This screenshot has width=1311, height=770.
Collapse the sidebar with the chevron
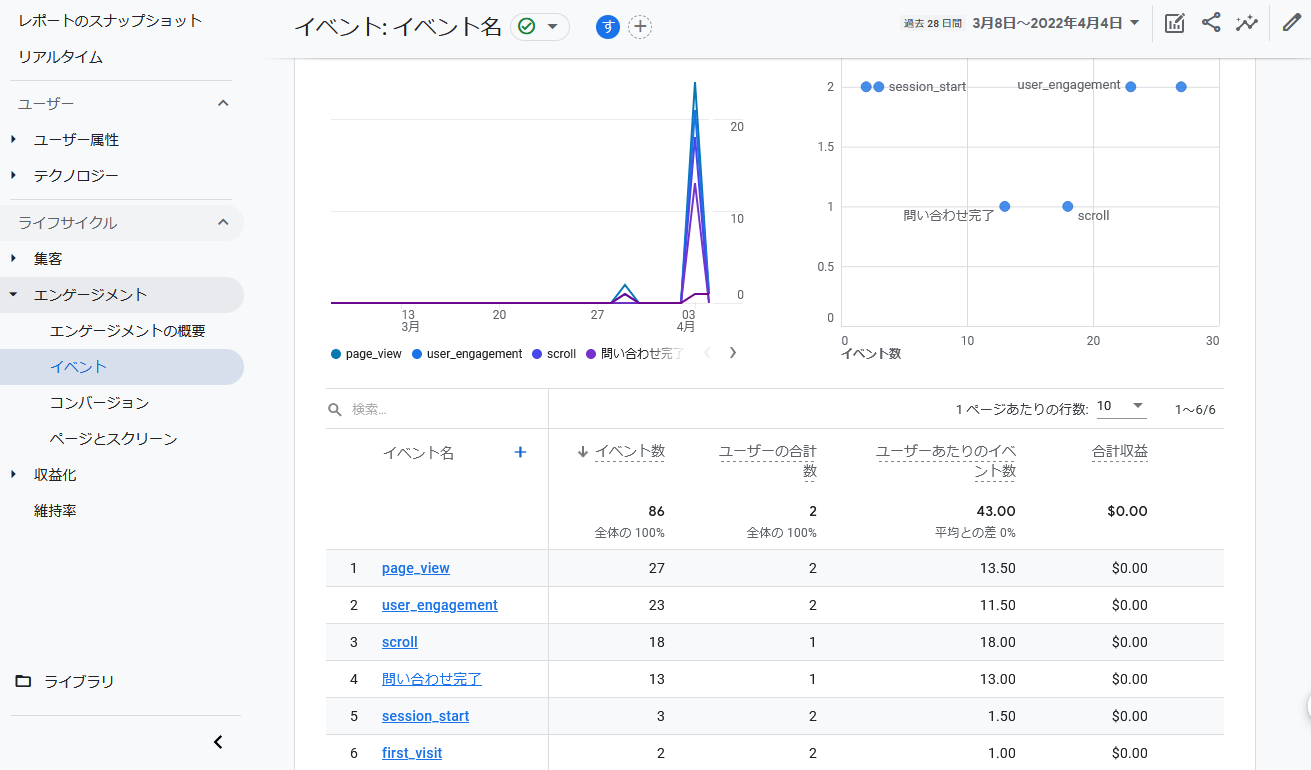[x=219, y=742]
